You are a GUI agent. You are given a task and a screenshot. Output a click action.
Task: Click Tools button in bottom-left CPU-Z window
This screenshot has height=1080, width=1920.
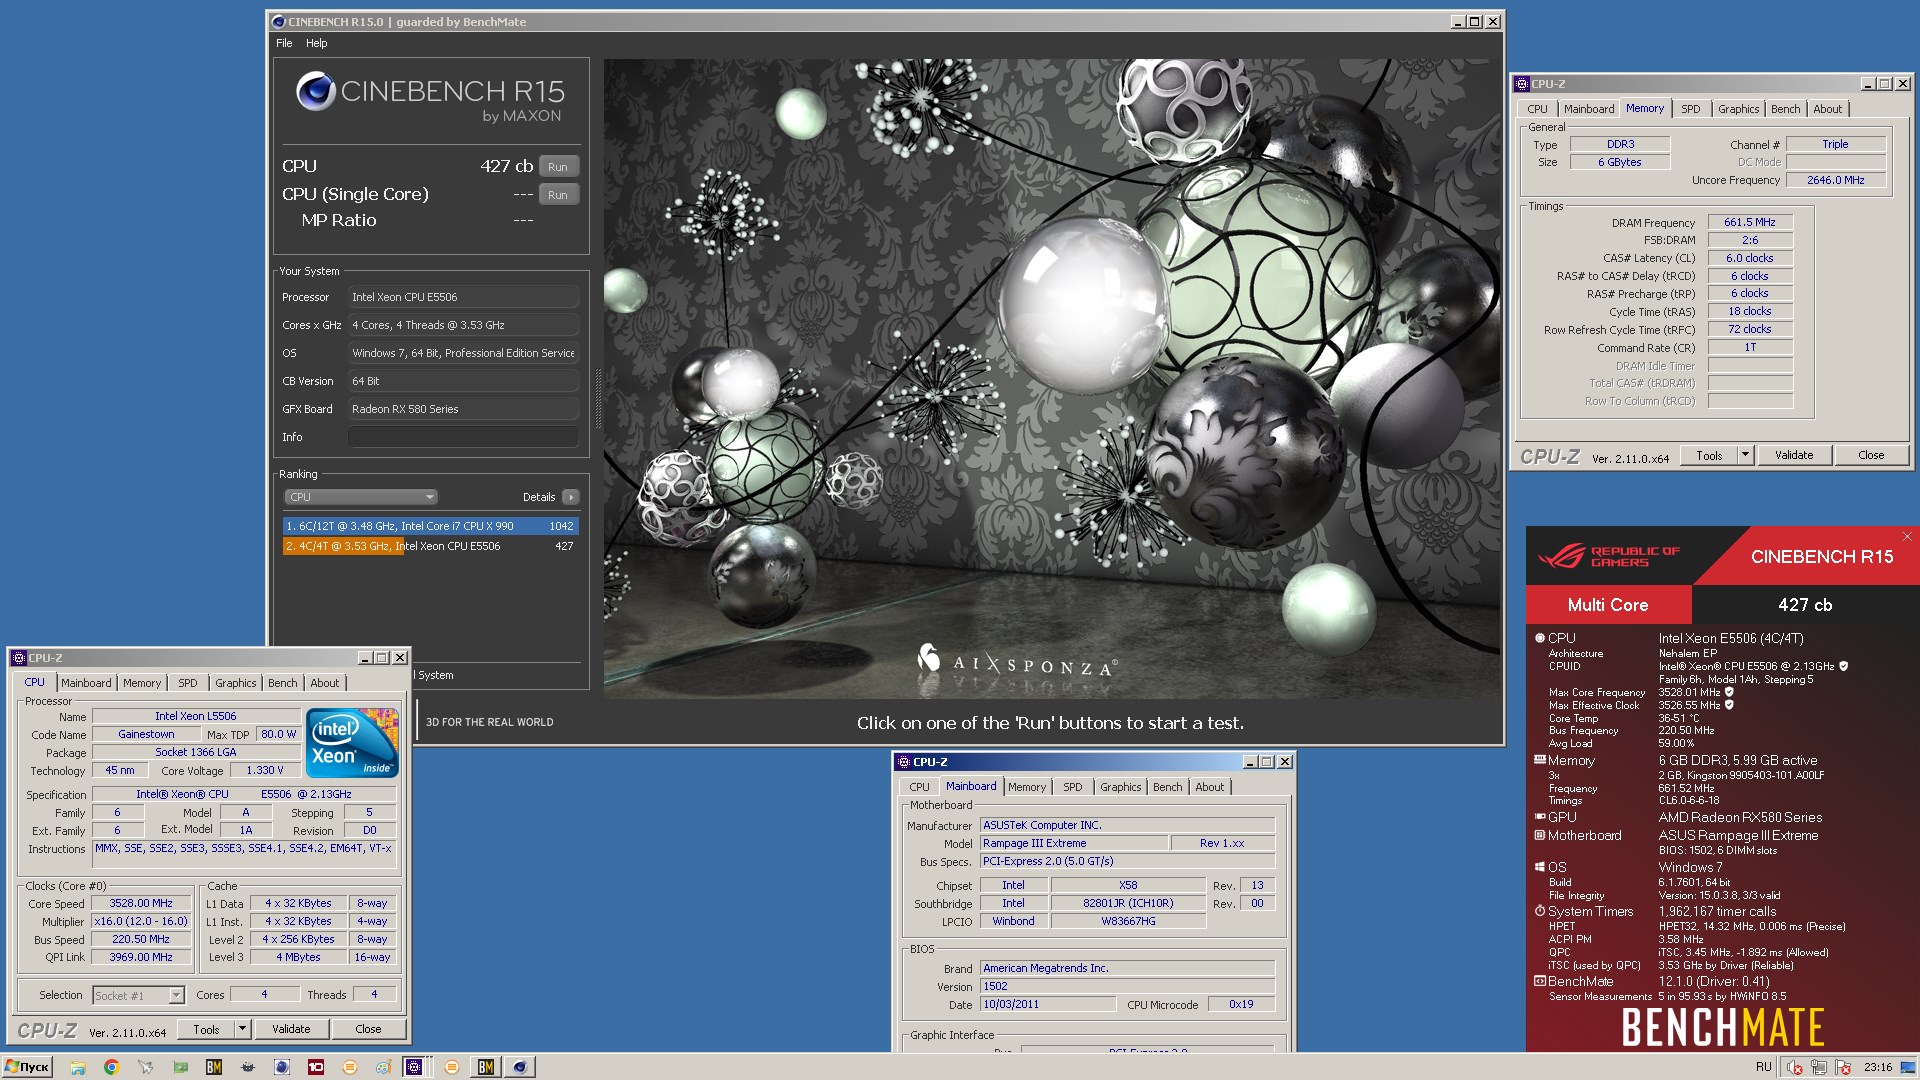coord(206,1029)
